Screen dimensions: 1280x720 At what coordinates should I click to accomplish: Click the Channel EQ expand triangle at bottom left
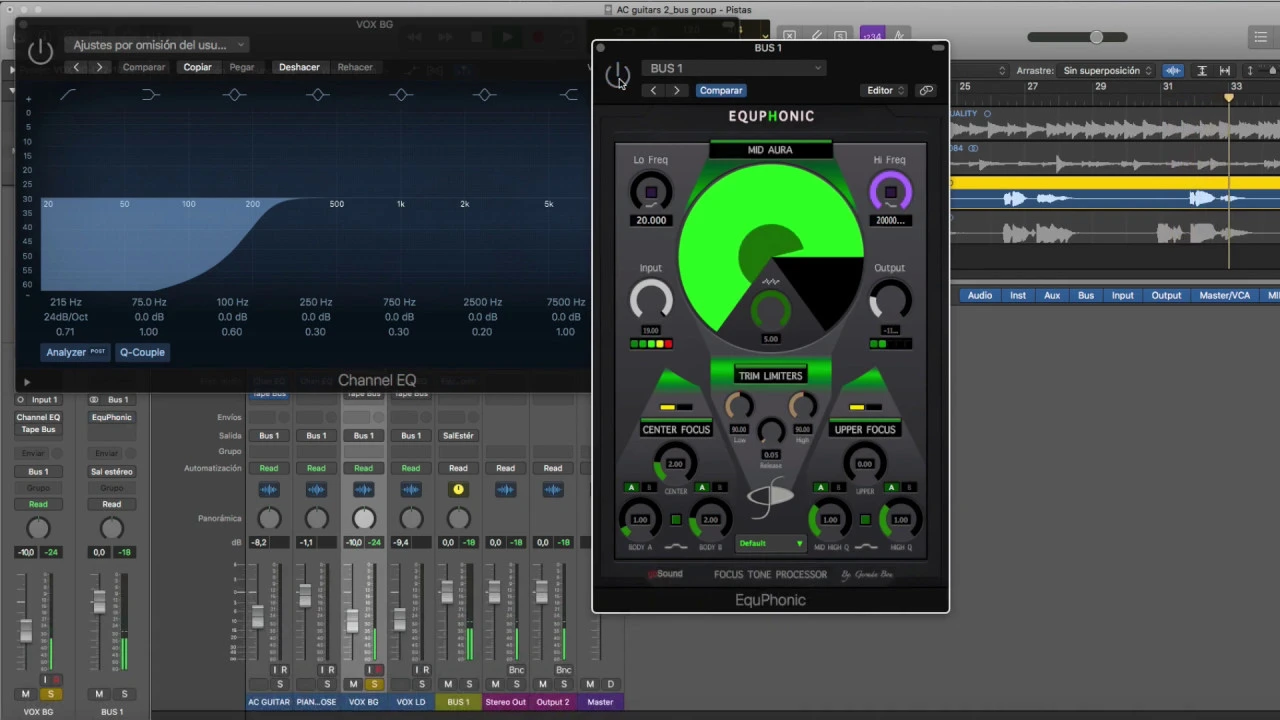pos(27,382)
